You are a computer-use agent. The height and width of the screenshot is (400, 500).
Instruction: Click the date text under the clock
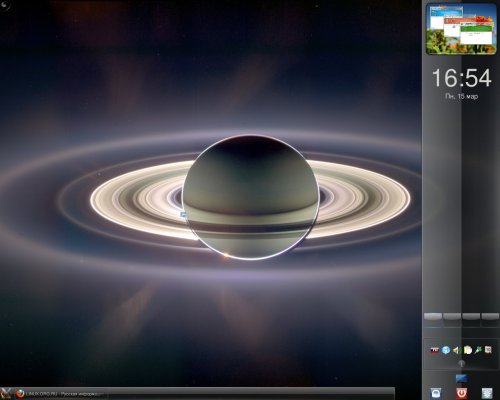[x=461, y=96]
